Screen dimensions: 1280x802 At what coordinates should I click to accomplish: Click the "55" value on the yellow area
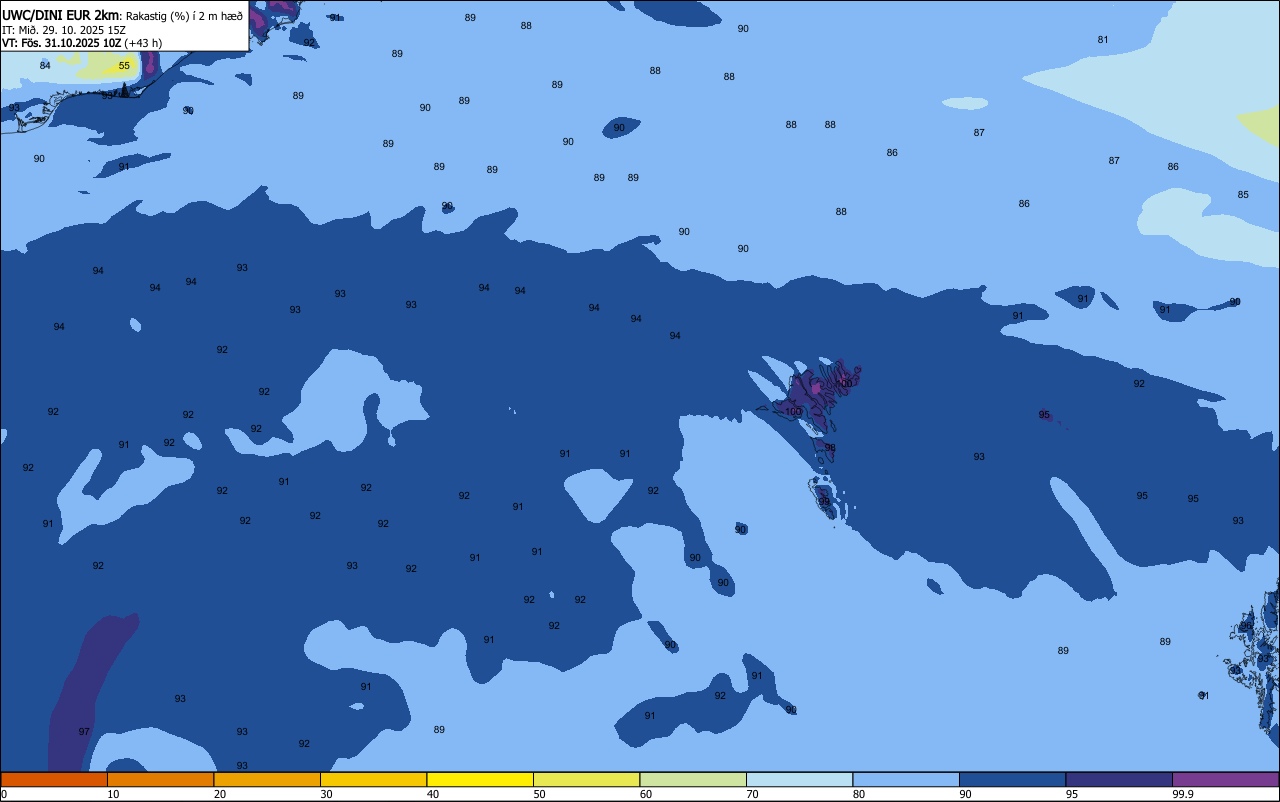coord(124,66)
